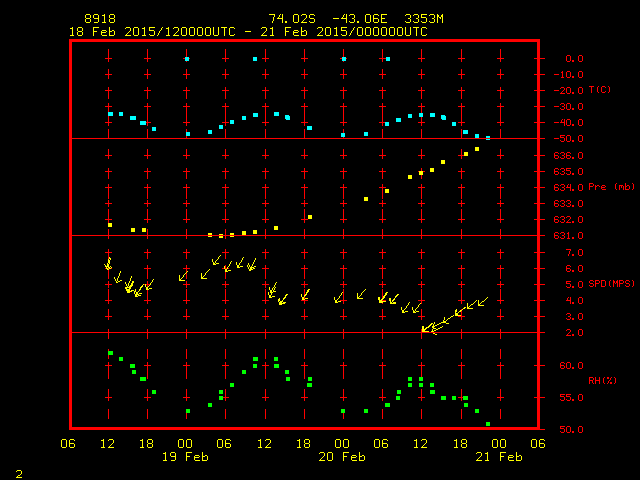Click the elevation value 3353M
This screenshot has width=640, height=480.
pyautogui.click(x=424, y=19)
